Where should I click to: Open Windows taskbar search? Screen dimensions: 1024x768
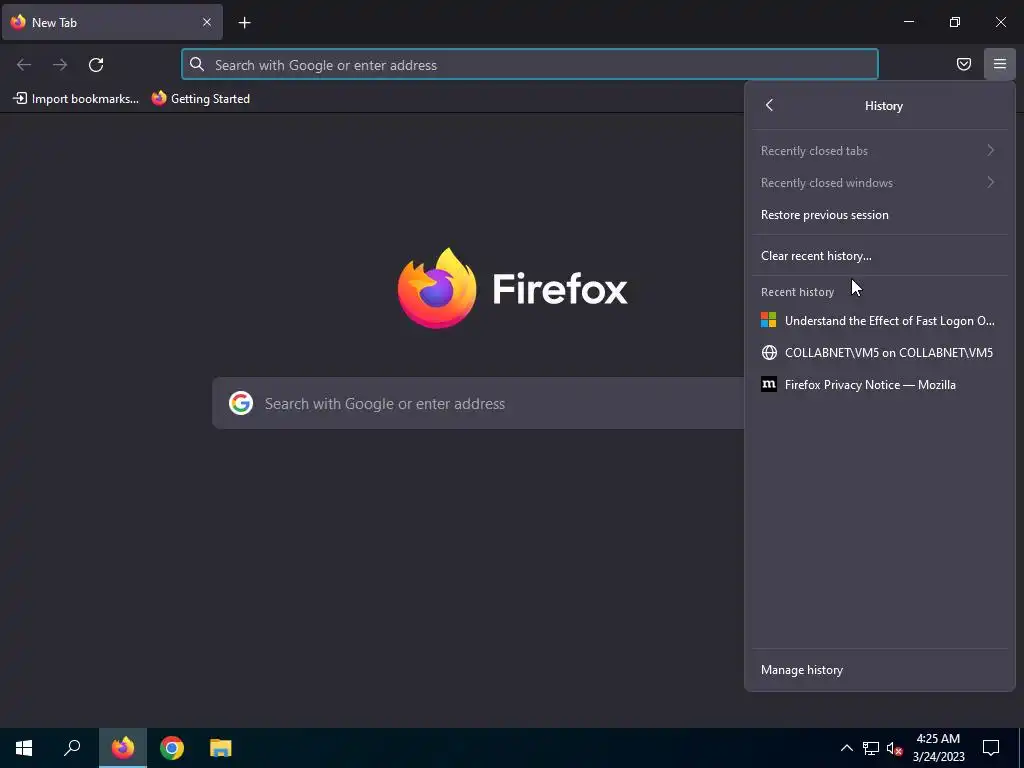[72, 748]
